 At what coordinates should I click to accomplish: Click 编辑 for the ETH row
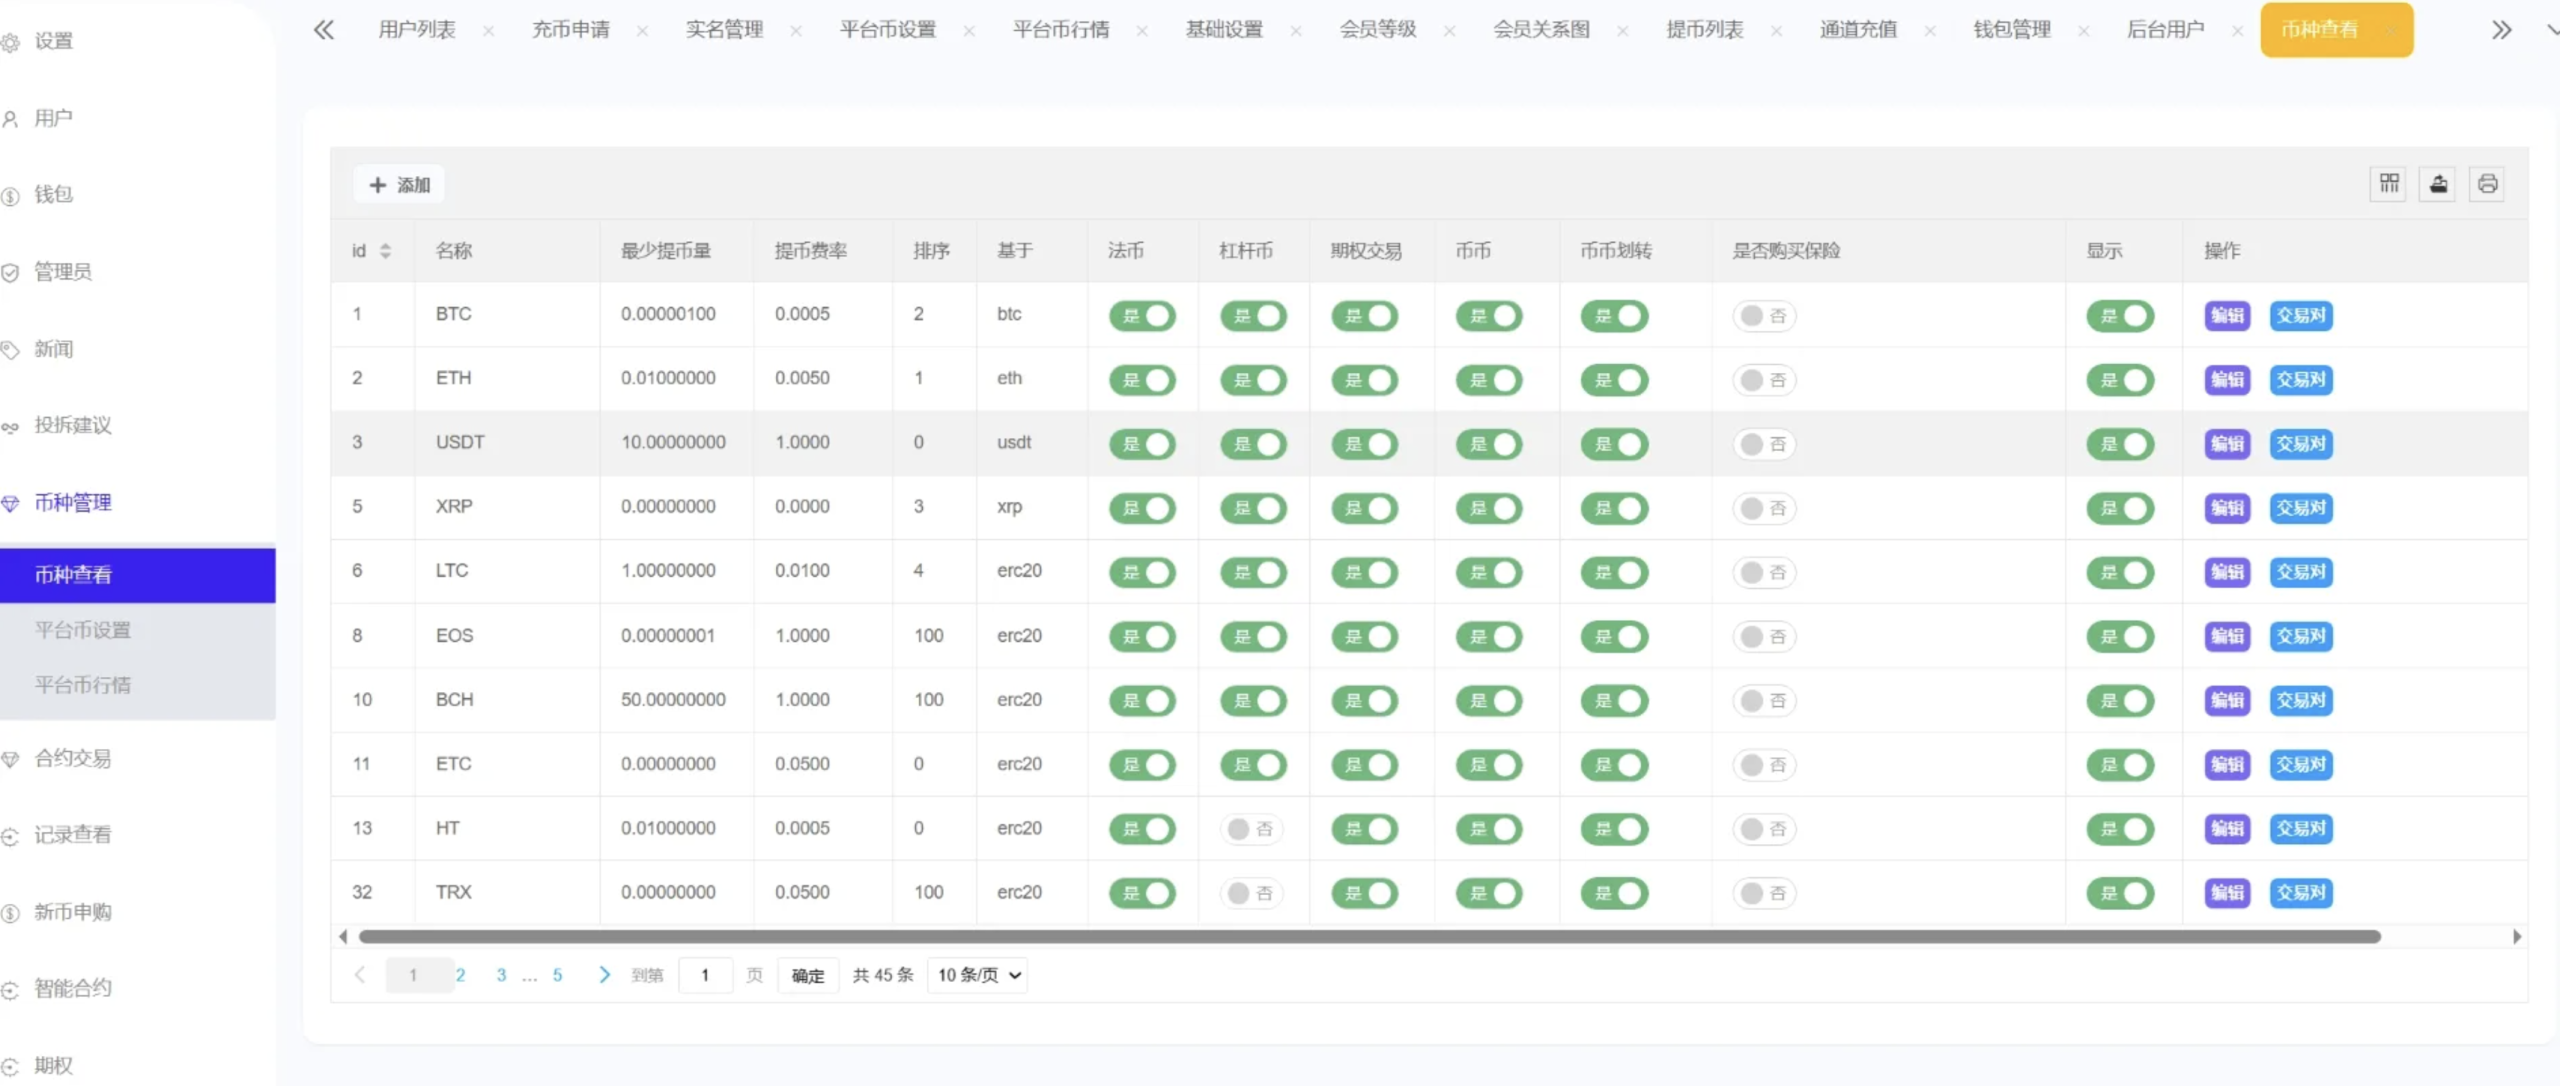[2228, 380]
